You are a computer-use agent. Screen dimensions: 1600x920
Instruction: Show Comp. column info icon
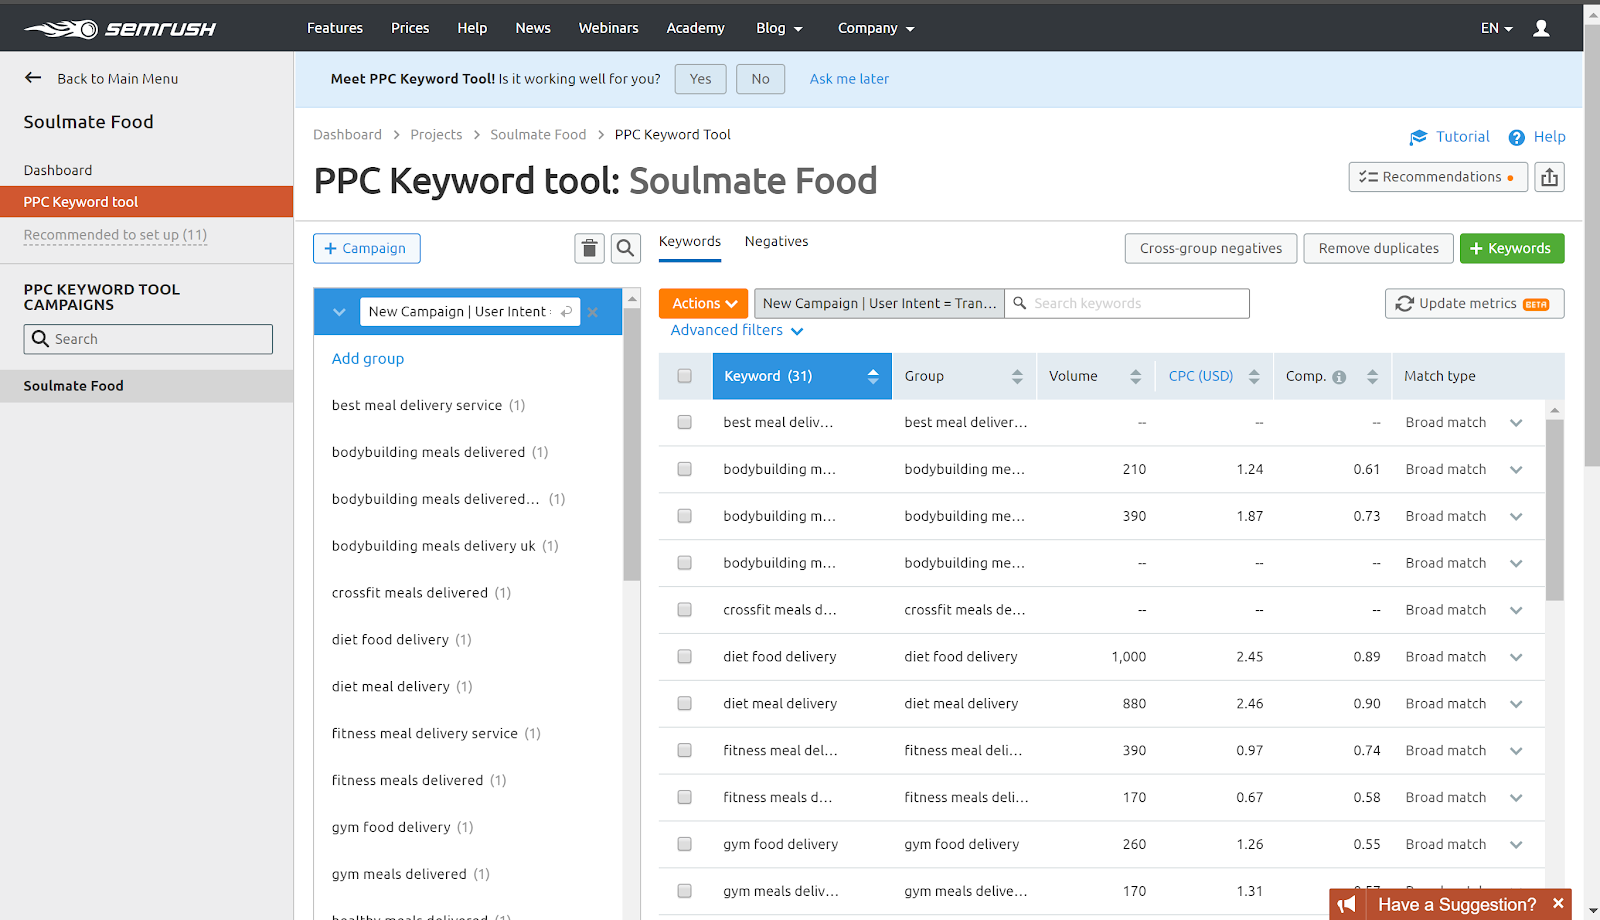click(1339, 377)
